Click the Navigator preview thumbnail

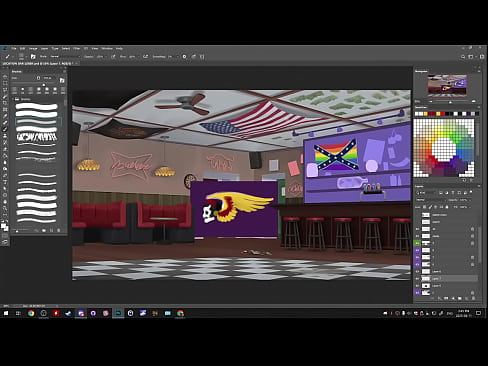pyautogui.click(x=447, y=85)
